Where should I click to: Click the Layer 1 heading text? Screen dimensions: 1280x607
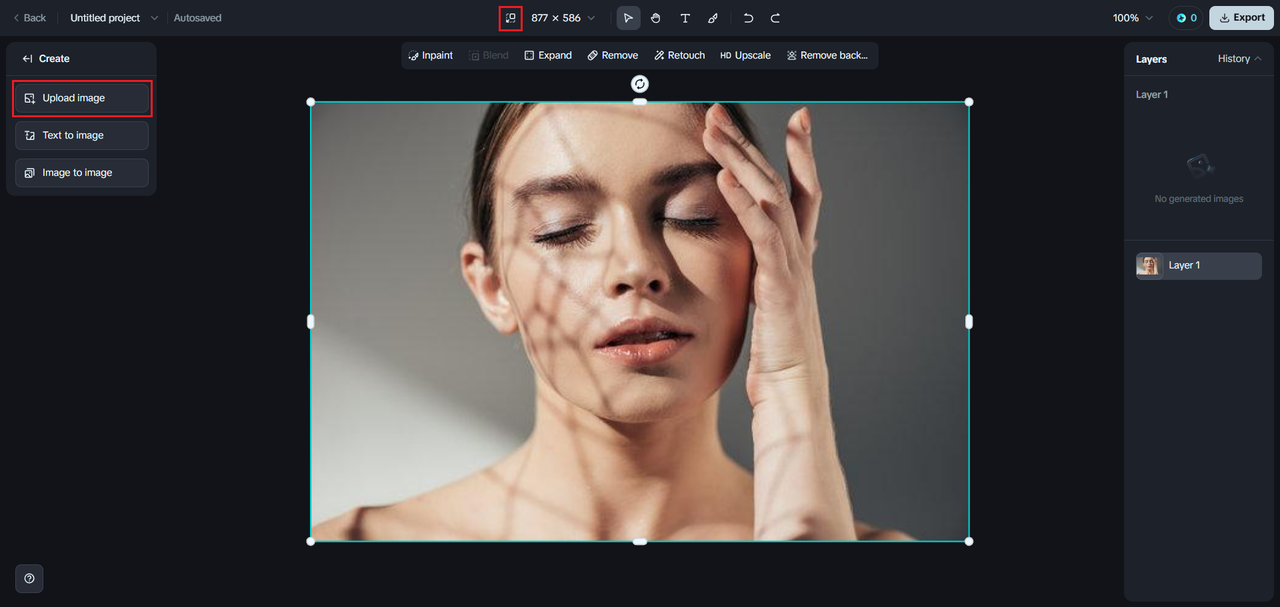click(x=1152, y=94)
